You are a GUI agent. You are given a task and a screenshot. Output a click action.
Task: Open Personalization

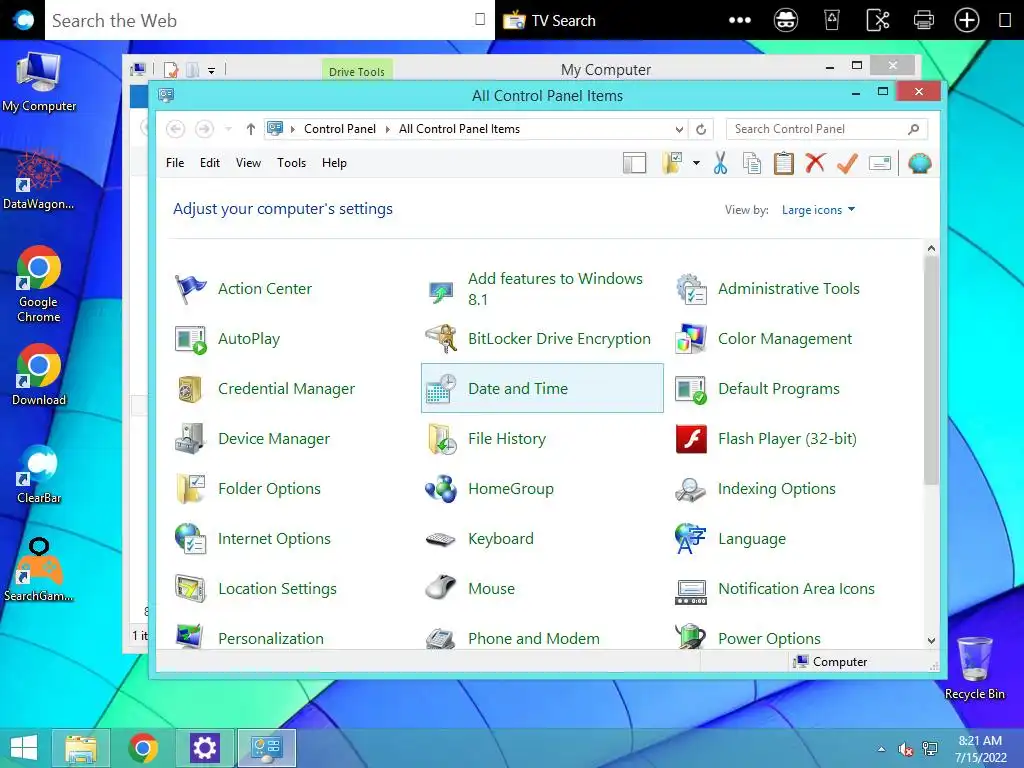249,637
